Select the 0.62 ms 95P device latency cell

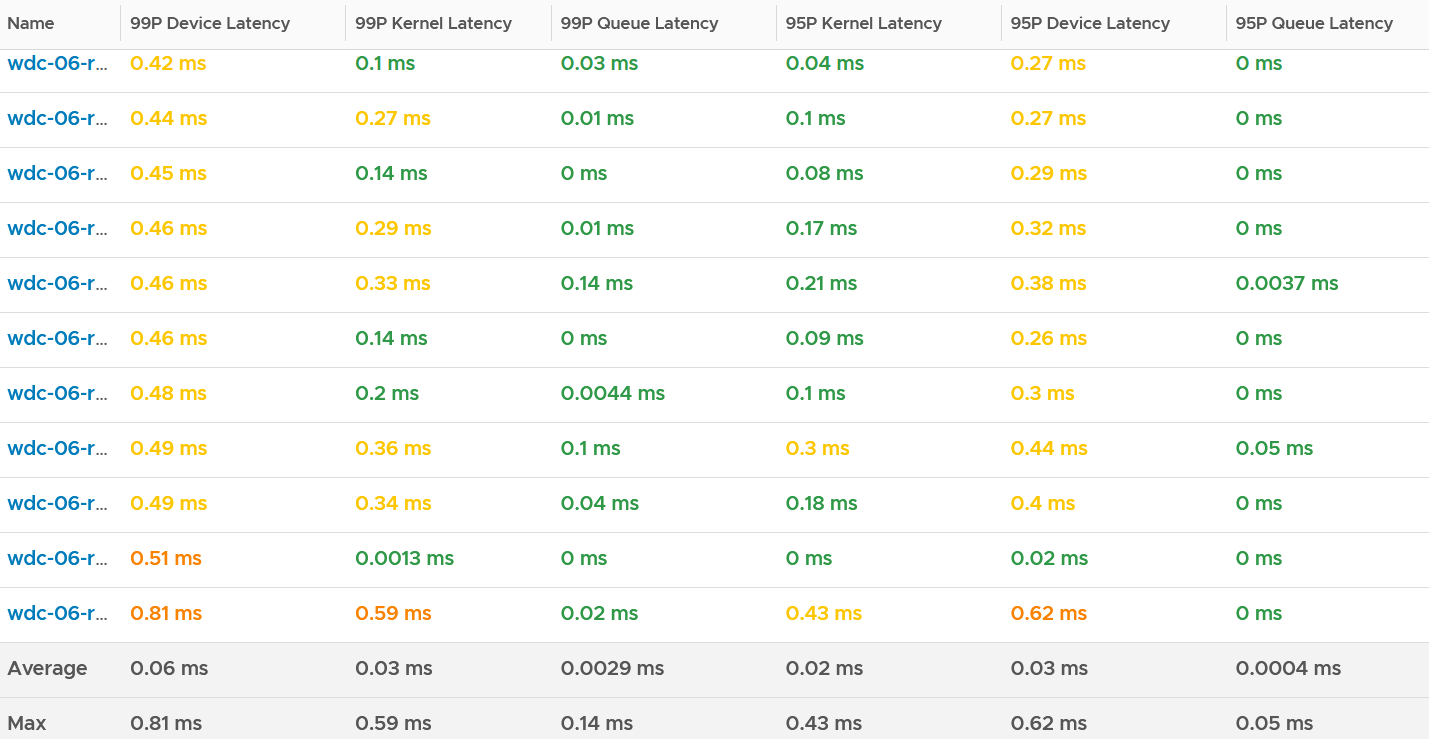coord(1048,613)
